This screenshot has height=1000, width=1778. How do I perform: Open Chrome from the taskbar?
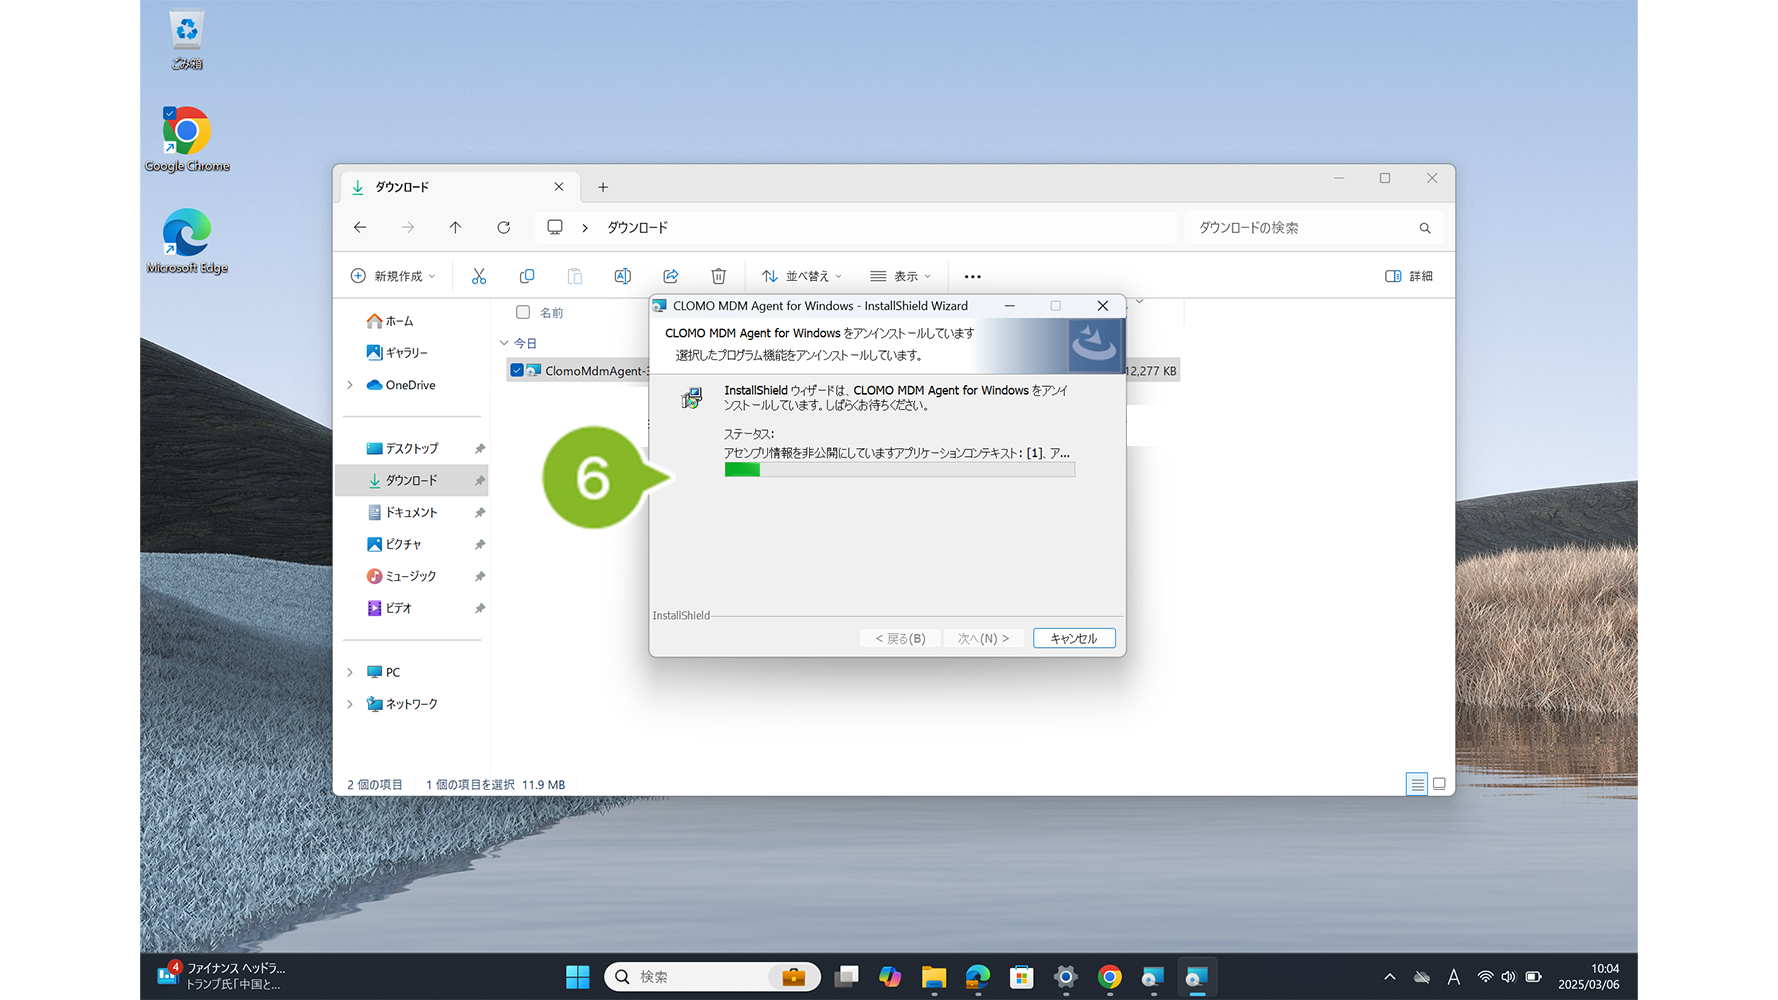click(1109, 977)
